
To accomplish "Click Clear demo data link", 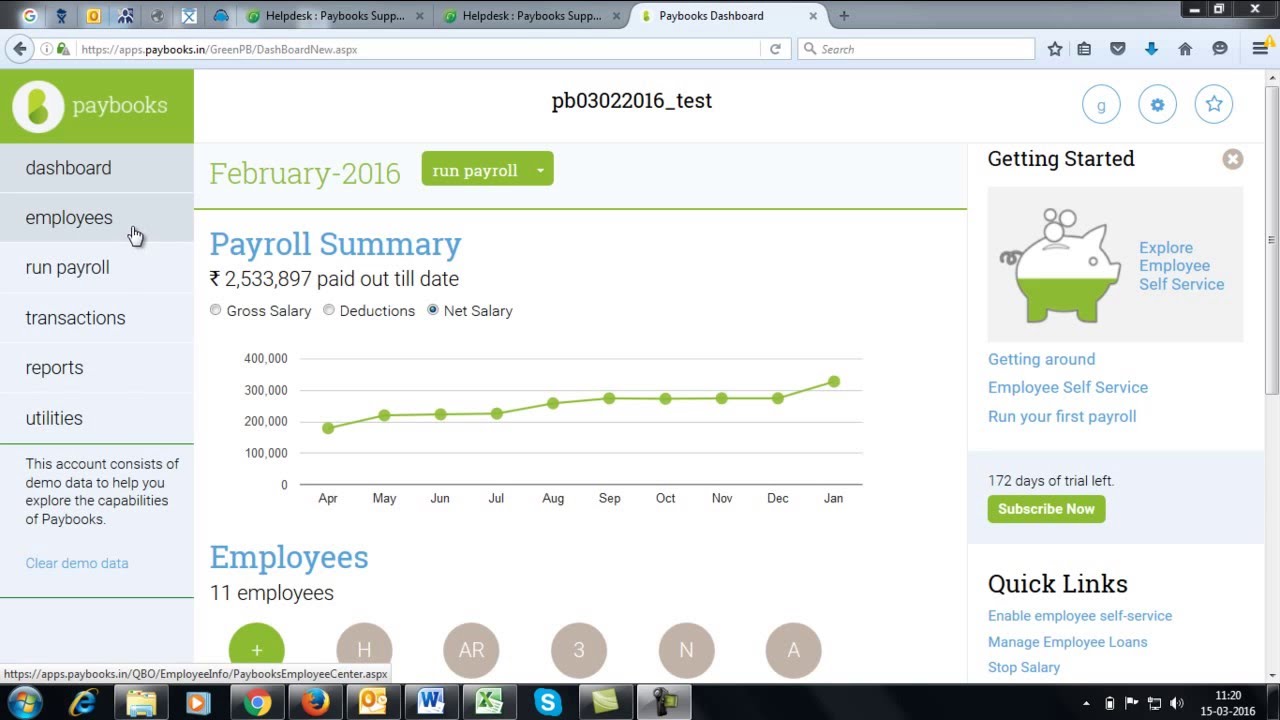I will point(77,563).
